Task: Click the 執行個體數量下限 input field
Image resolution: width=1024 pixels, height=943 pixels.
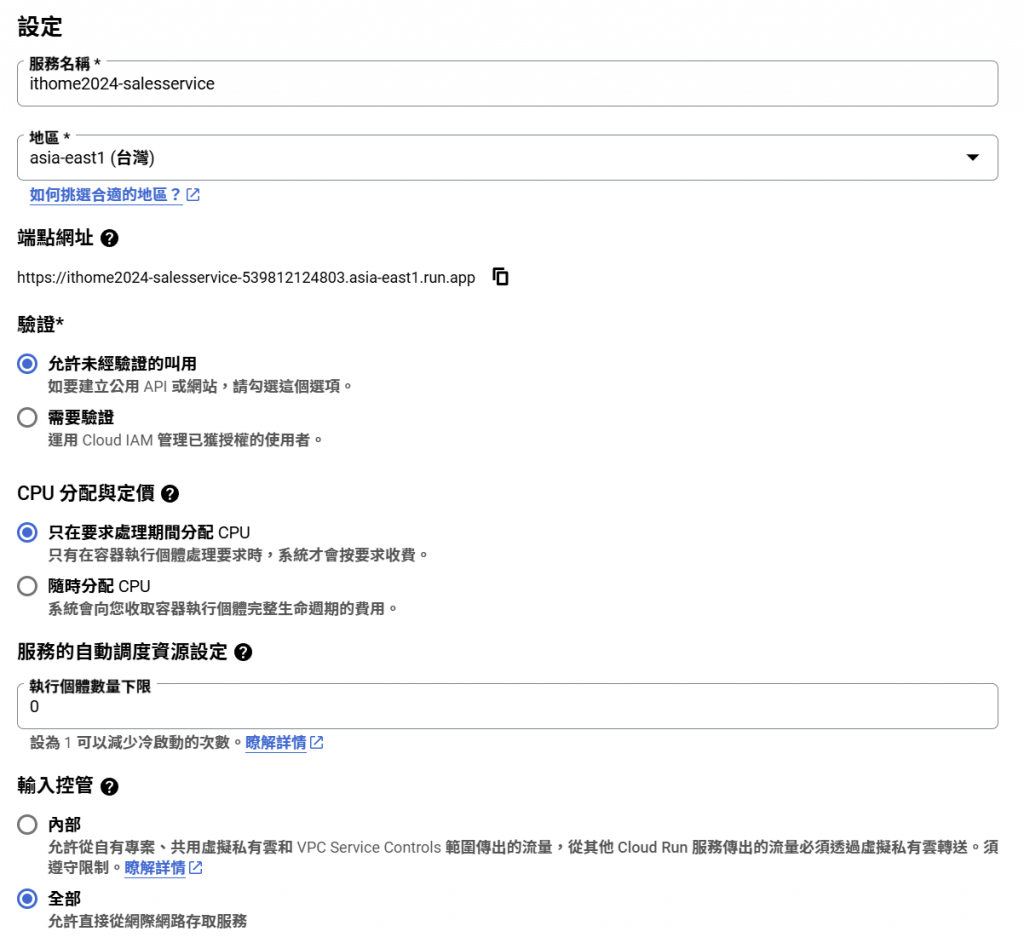Action: (x=507, y=706)
